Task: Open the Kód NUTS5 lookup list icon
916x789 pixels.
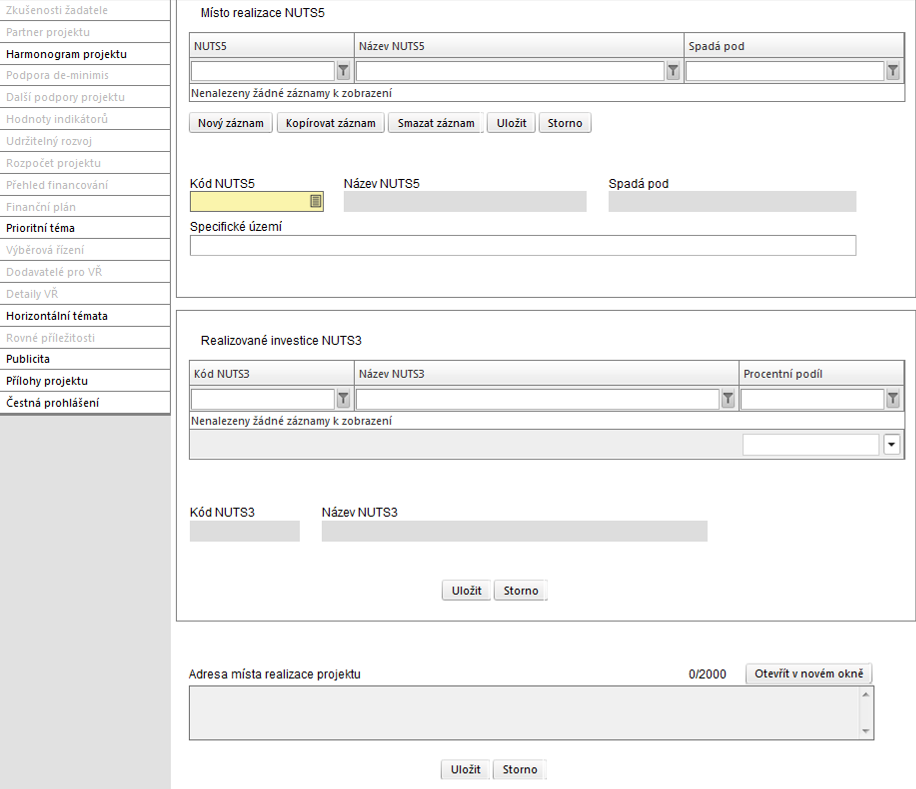Action: pos(315,201)
